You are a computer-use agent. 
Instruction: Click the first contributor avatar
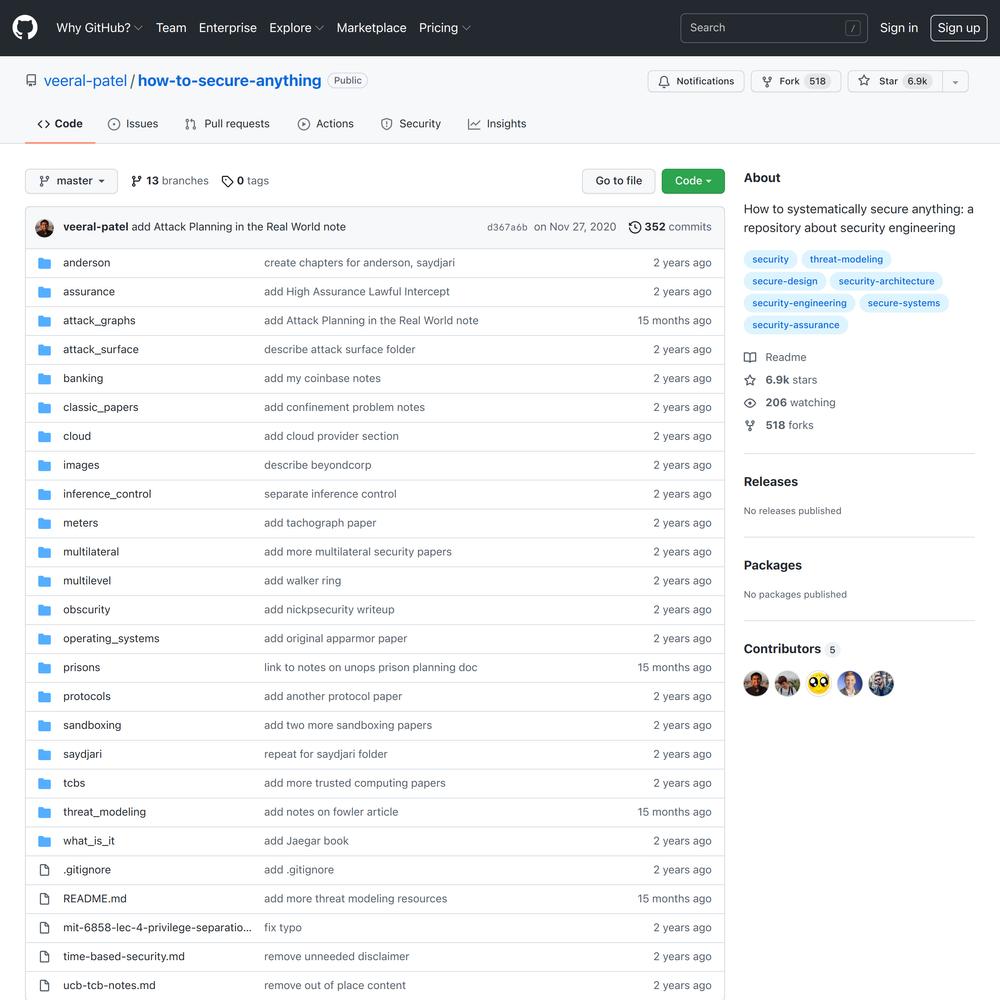pos(756,684)
